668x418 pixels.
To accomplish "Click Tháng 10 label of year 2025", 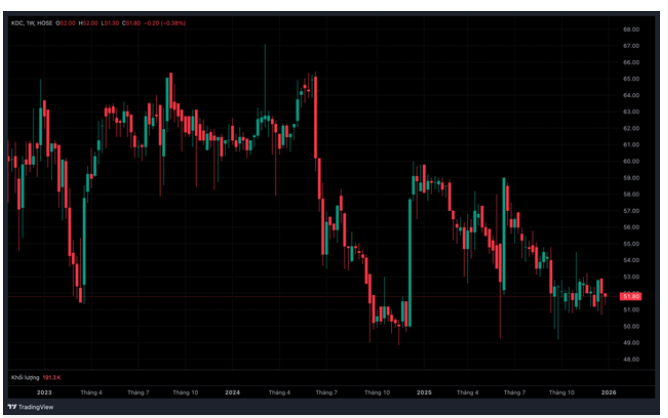I will 561,392.
